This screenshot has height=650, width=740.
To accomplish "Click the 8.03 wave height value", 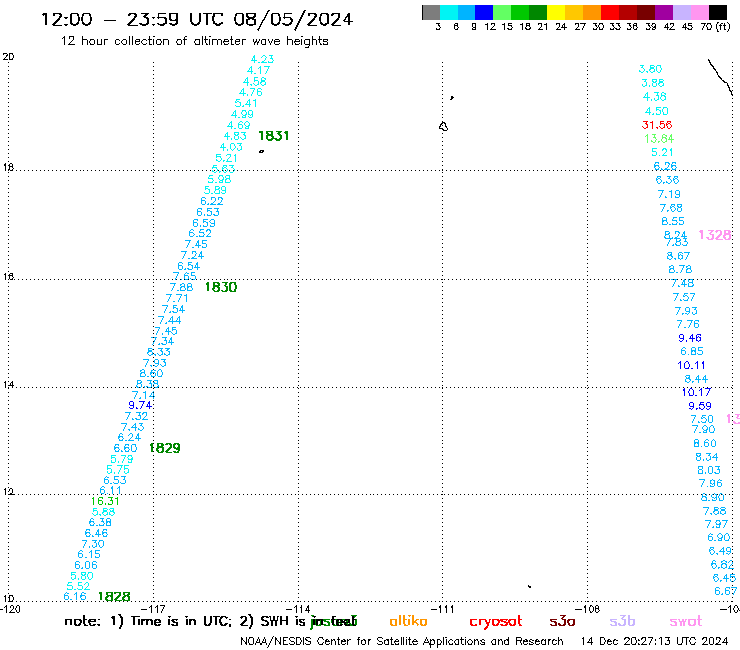I will pos(709,471).
